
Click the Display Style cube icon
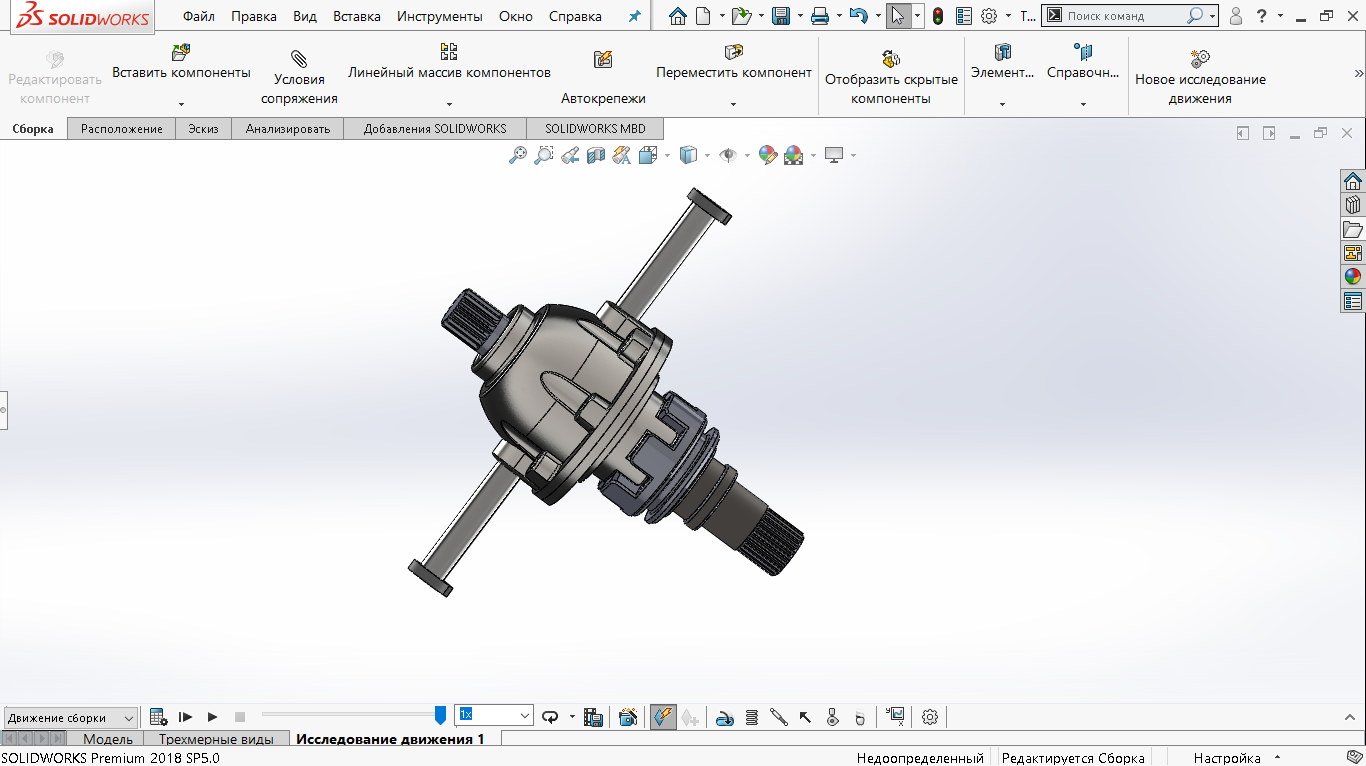[x=688, y=155]
